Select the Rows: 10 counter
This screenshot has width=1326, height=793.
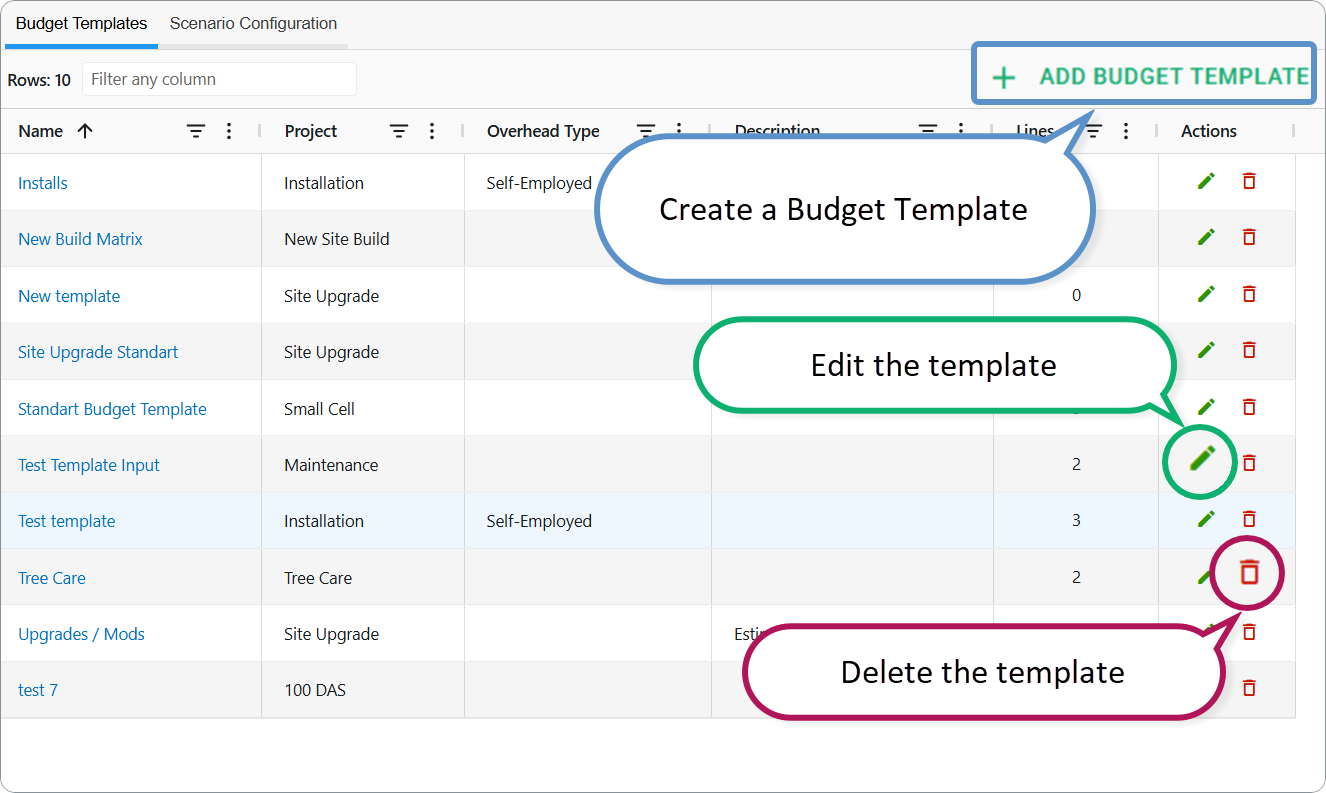coord(39,80)
